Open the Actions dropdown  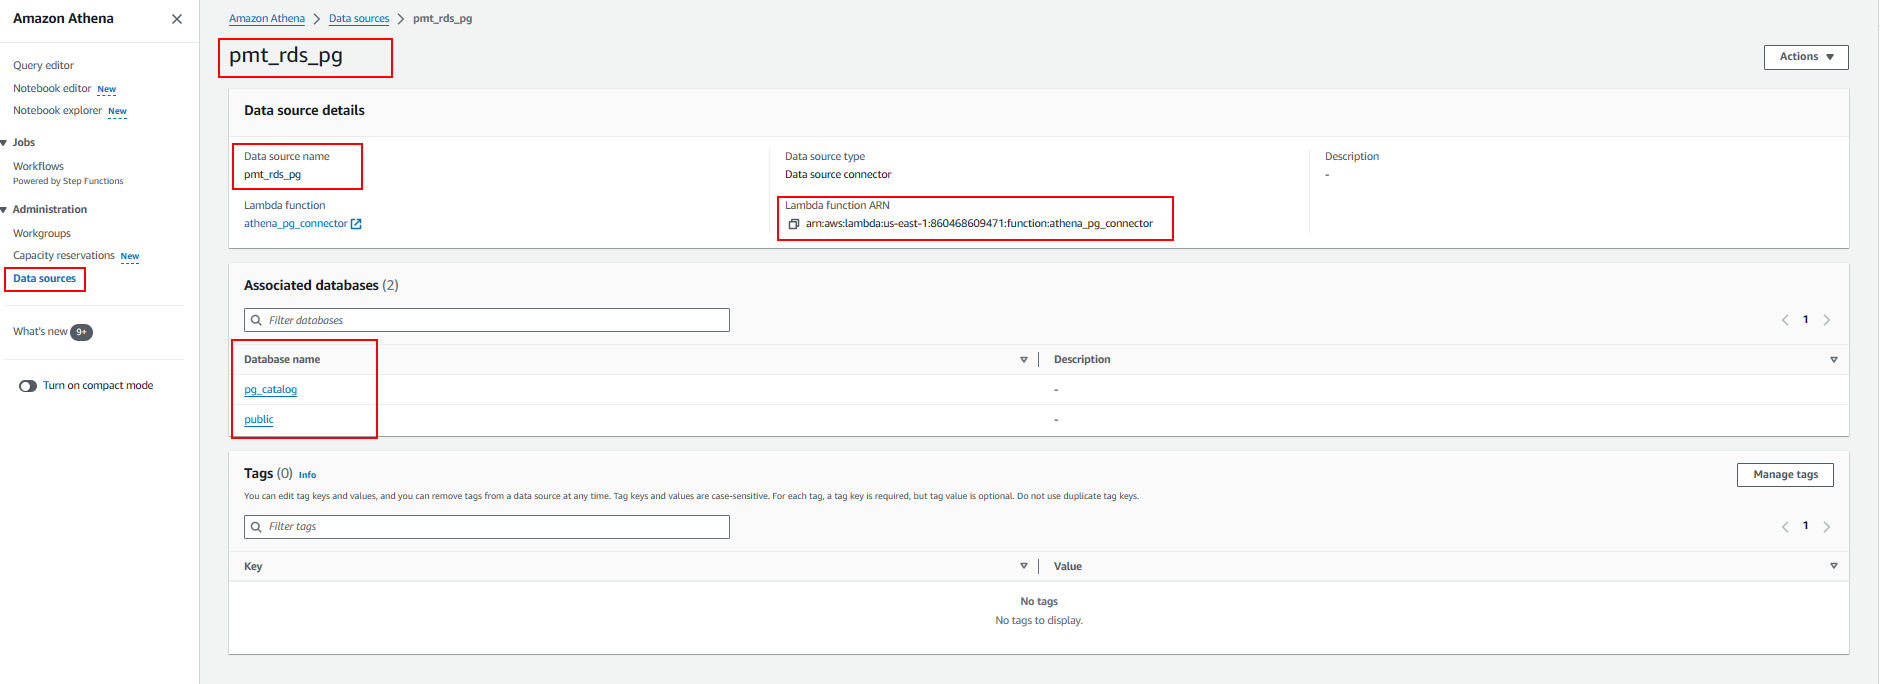[1806, 57]
